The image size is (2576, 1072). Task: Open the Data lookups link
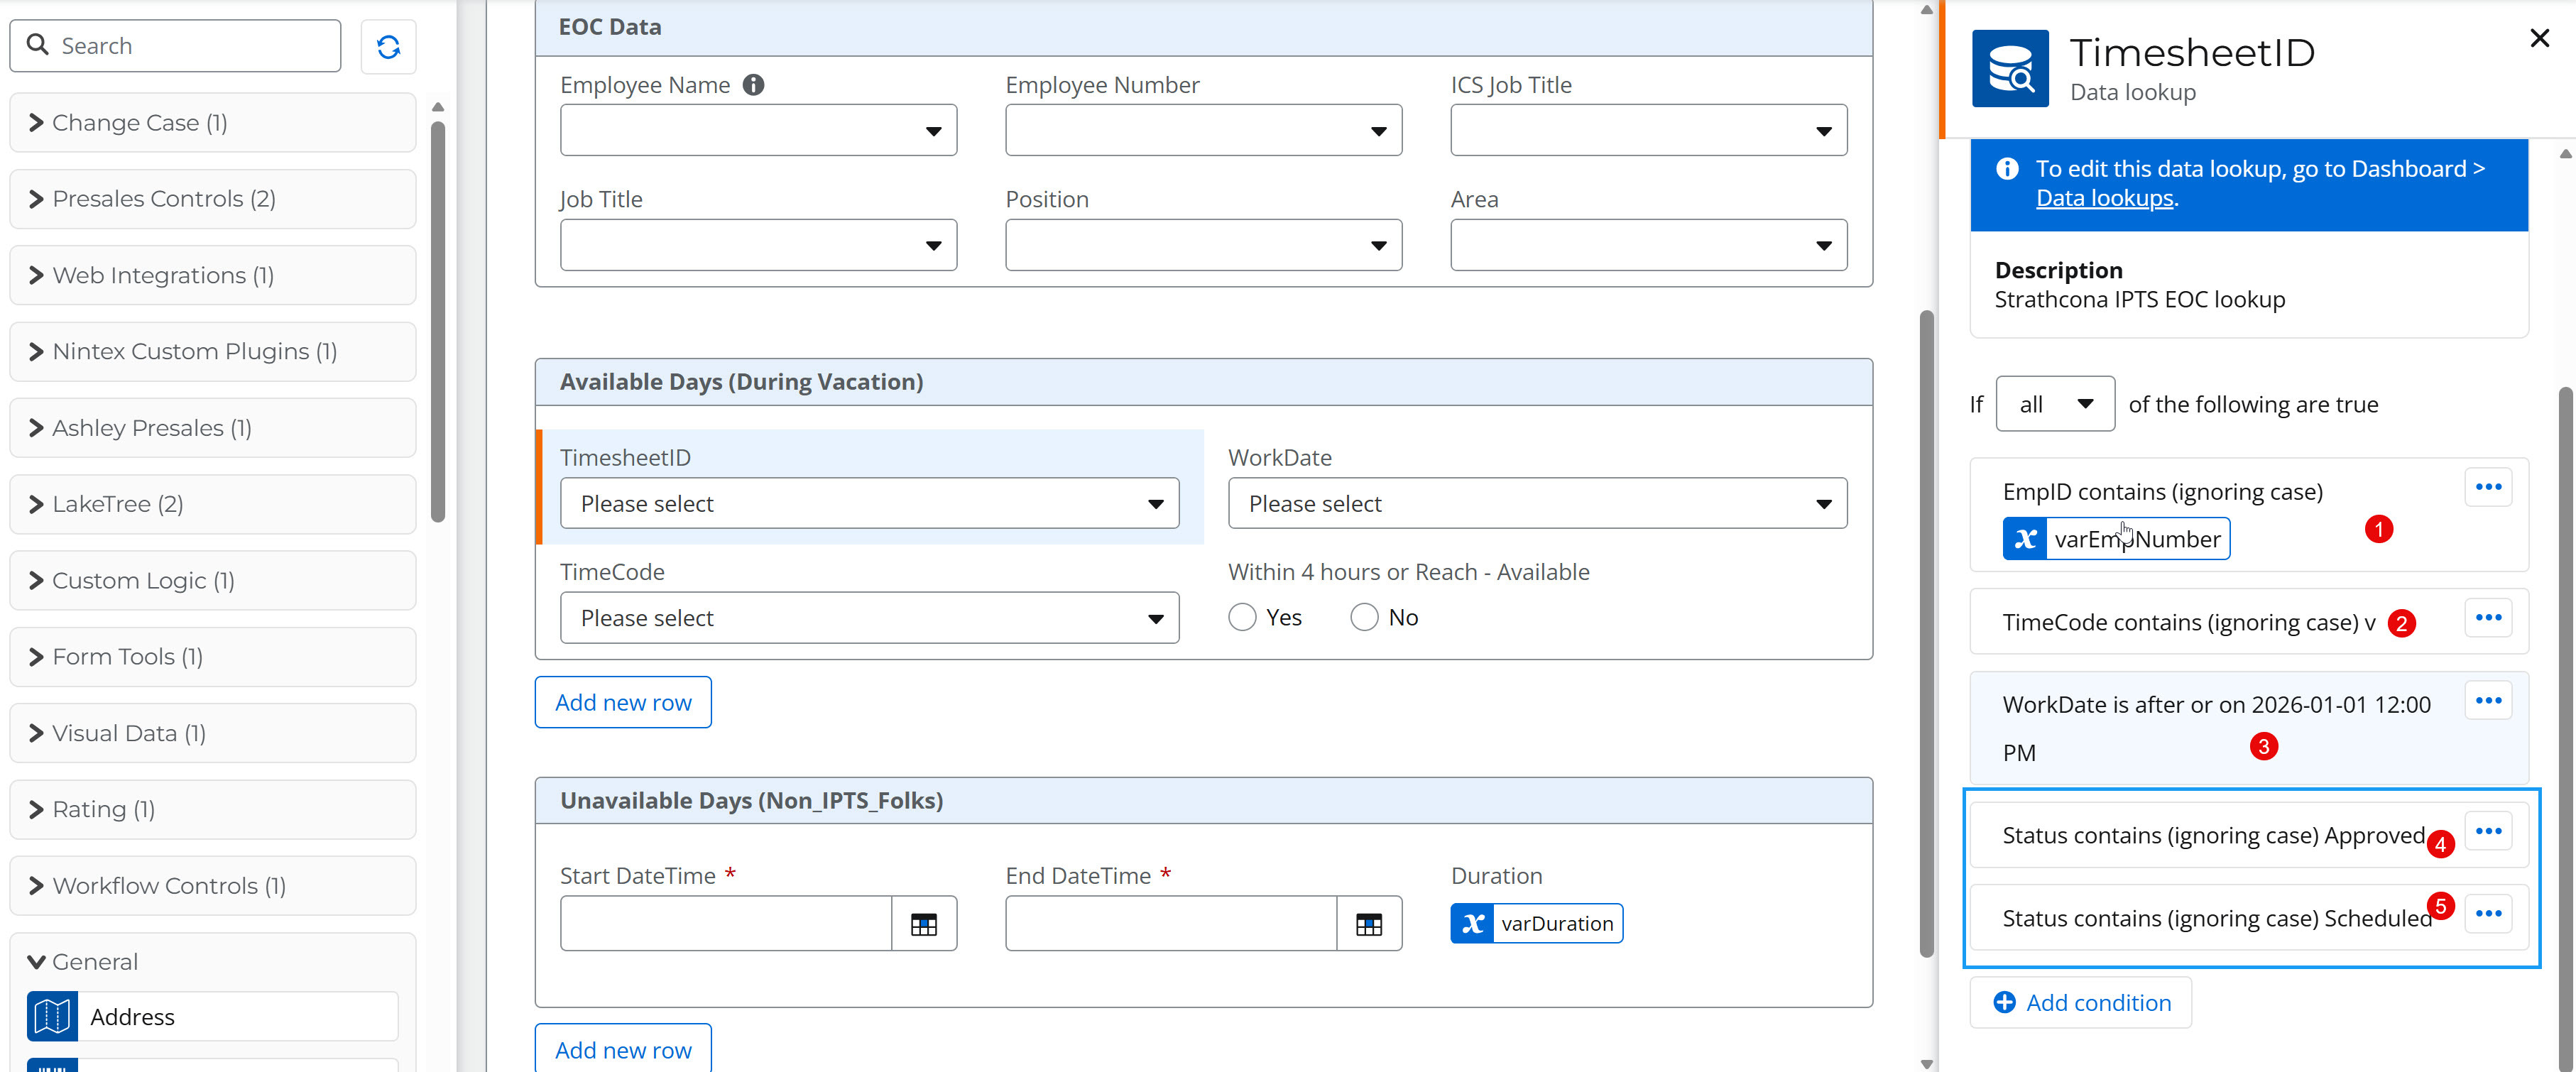(2104, 198)
